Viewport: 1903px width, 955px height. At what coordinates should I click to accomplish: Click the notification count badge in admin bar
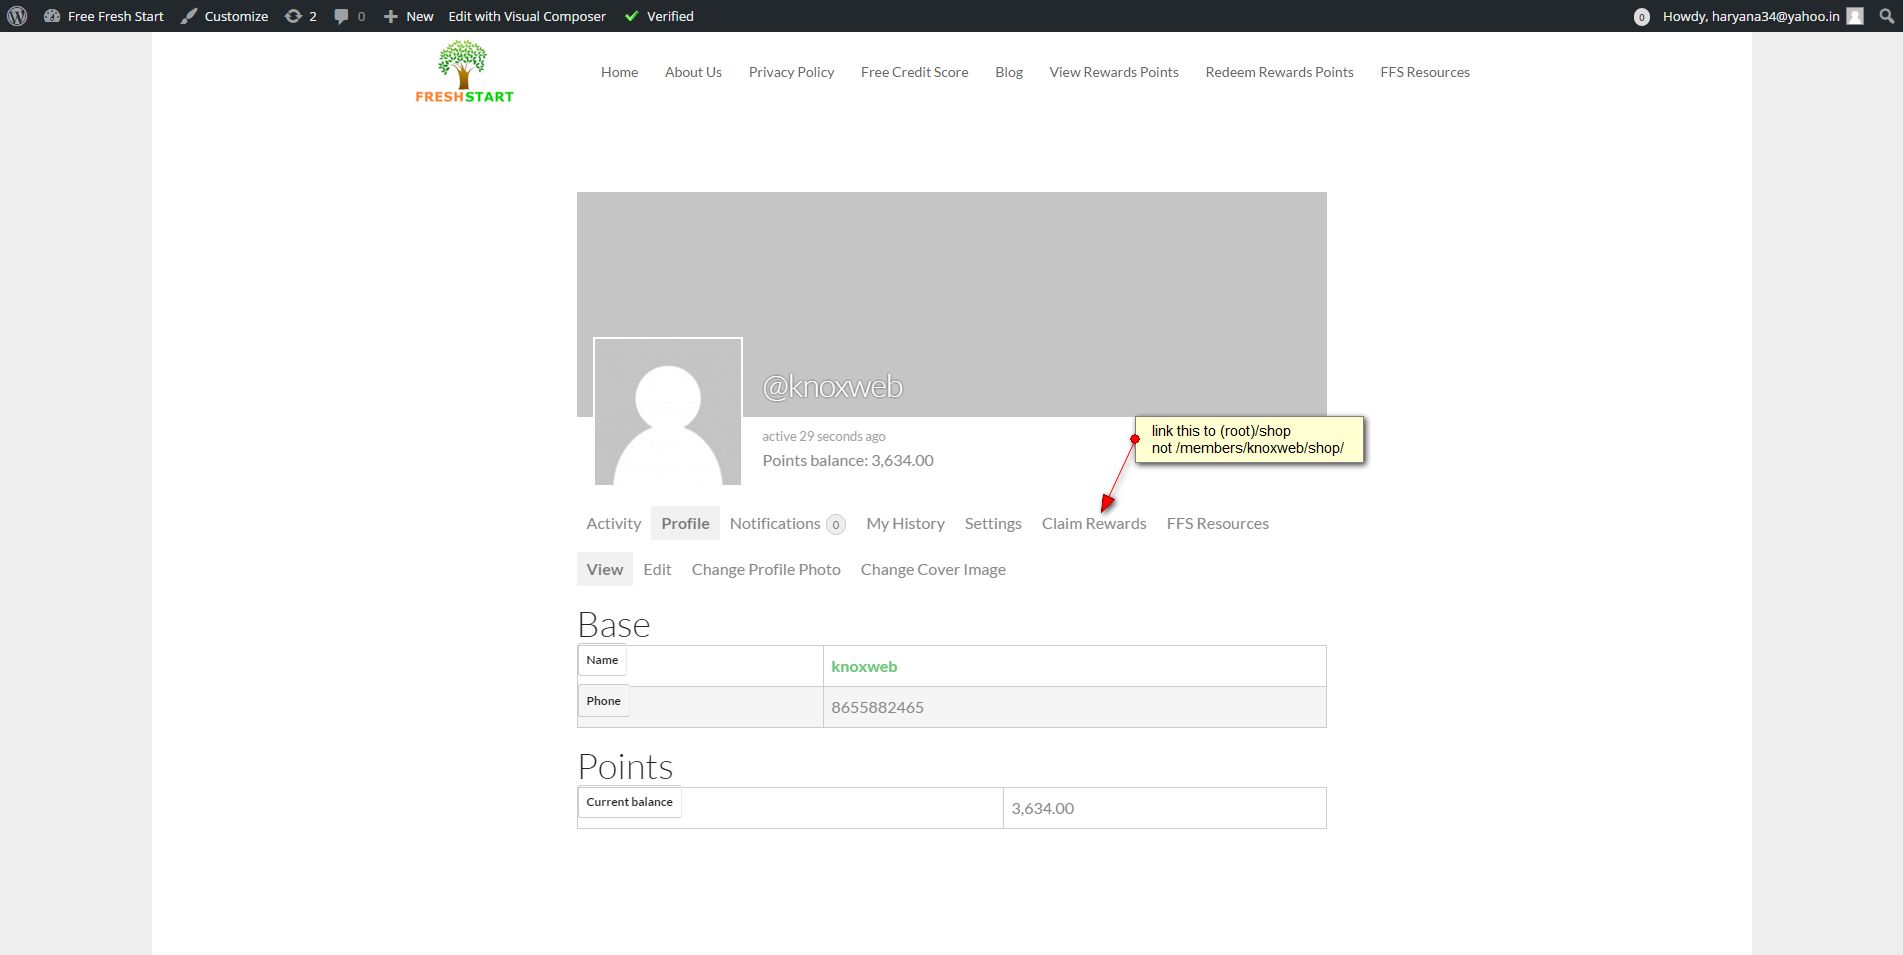pos(1641,17)
